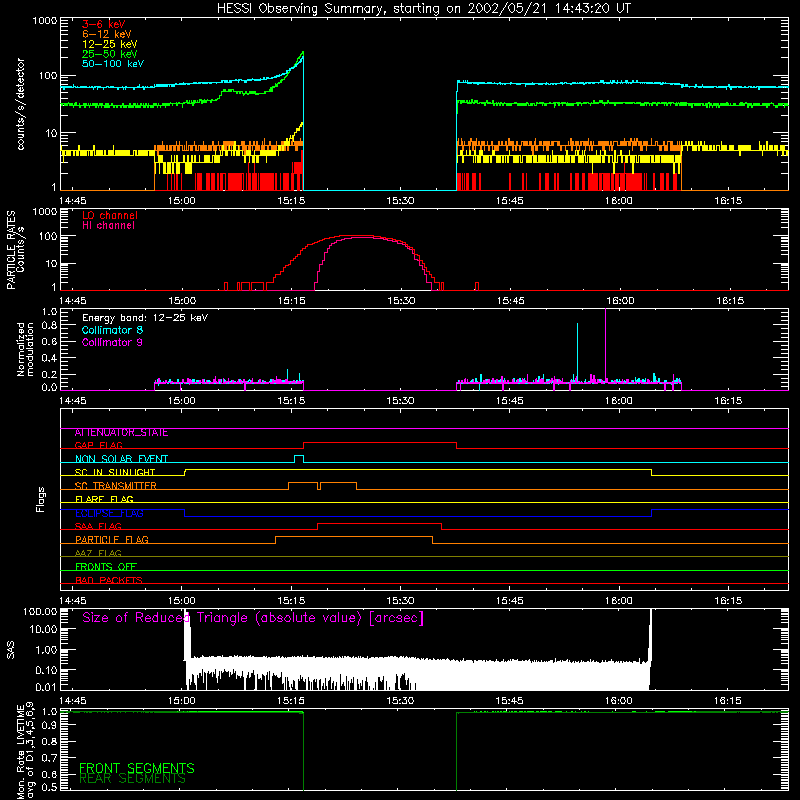Click the FRONT SEGMENTS legend label
800x800 pixels.
137,768
